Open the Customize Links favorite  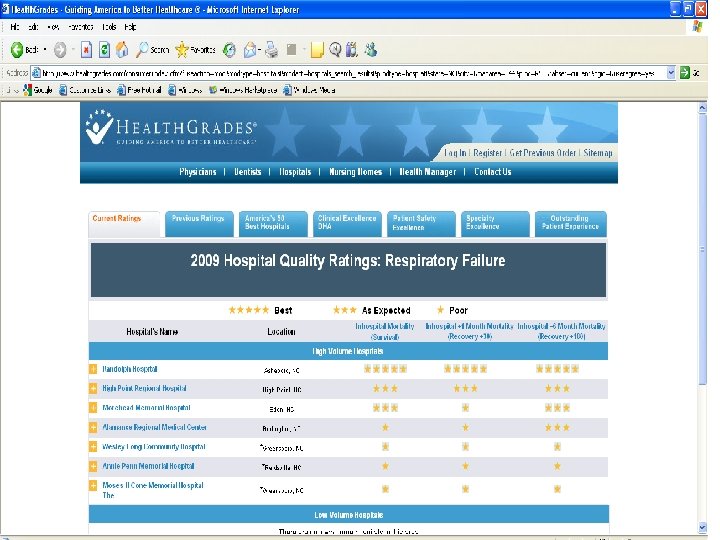[85, 90]
